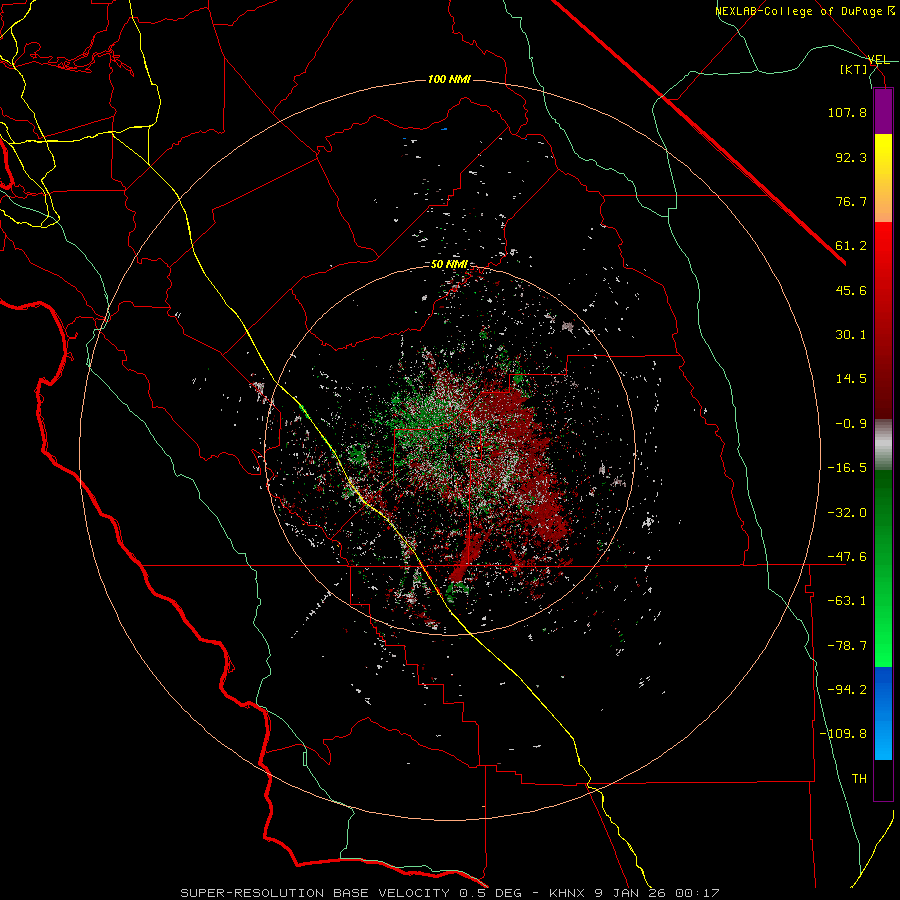This screenshot has width=900, height=900.
Task: Click the NEXLAB-College of DuPage credit text
Action: [x=804, y=11]
